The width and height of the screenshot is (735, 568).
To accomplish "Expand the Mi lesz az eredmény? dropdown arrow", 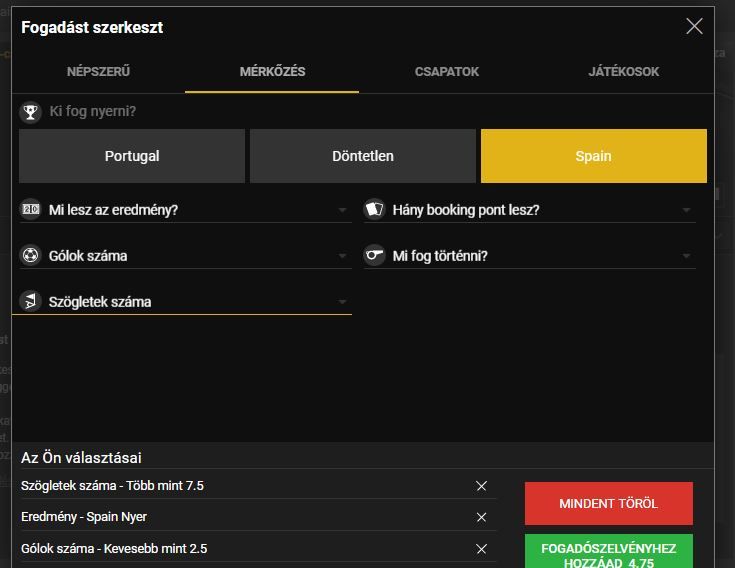I will tap(343, 210).
